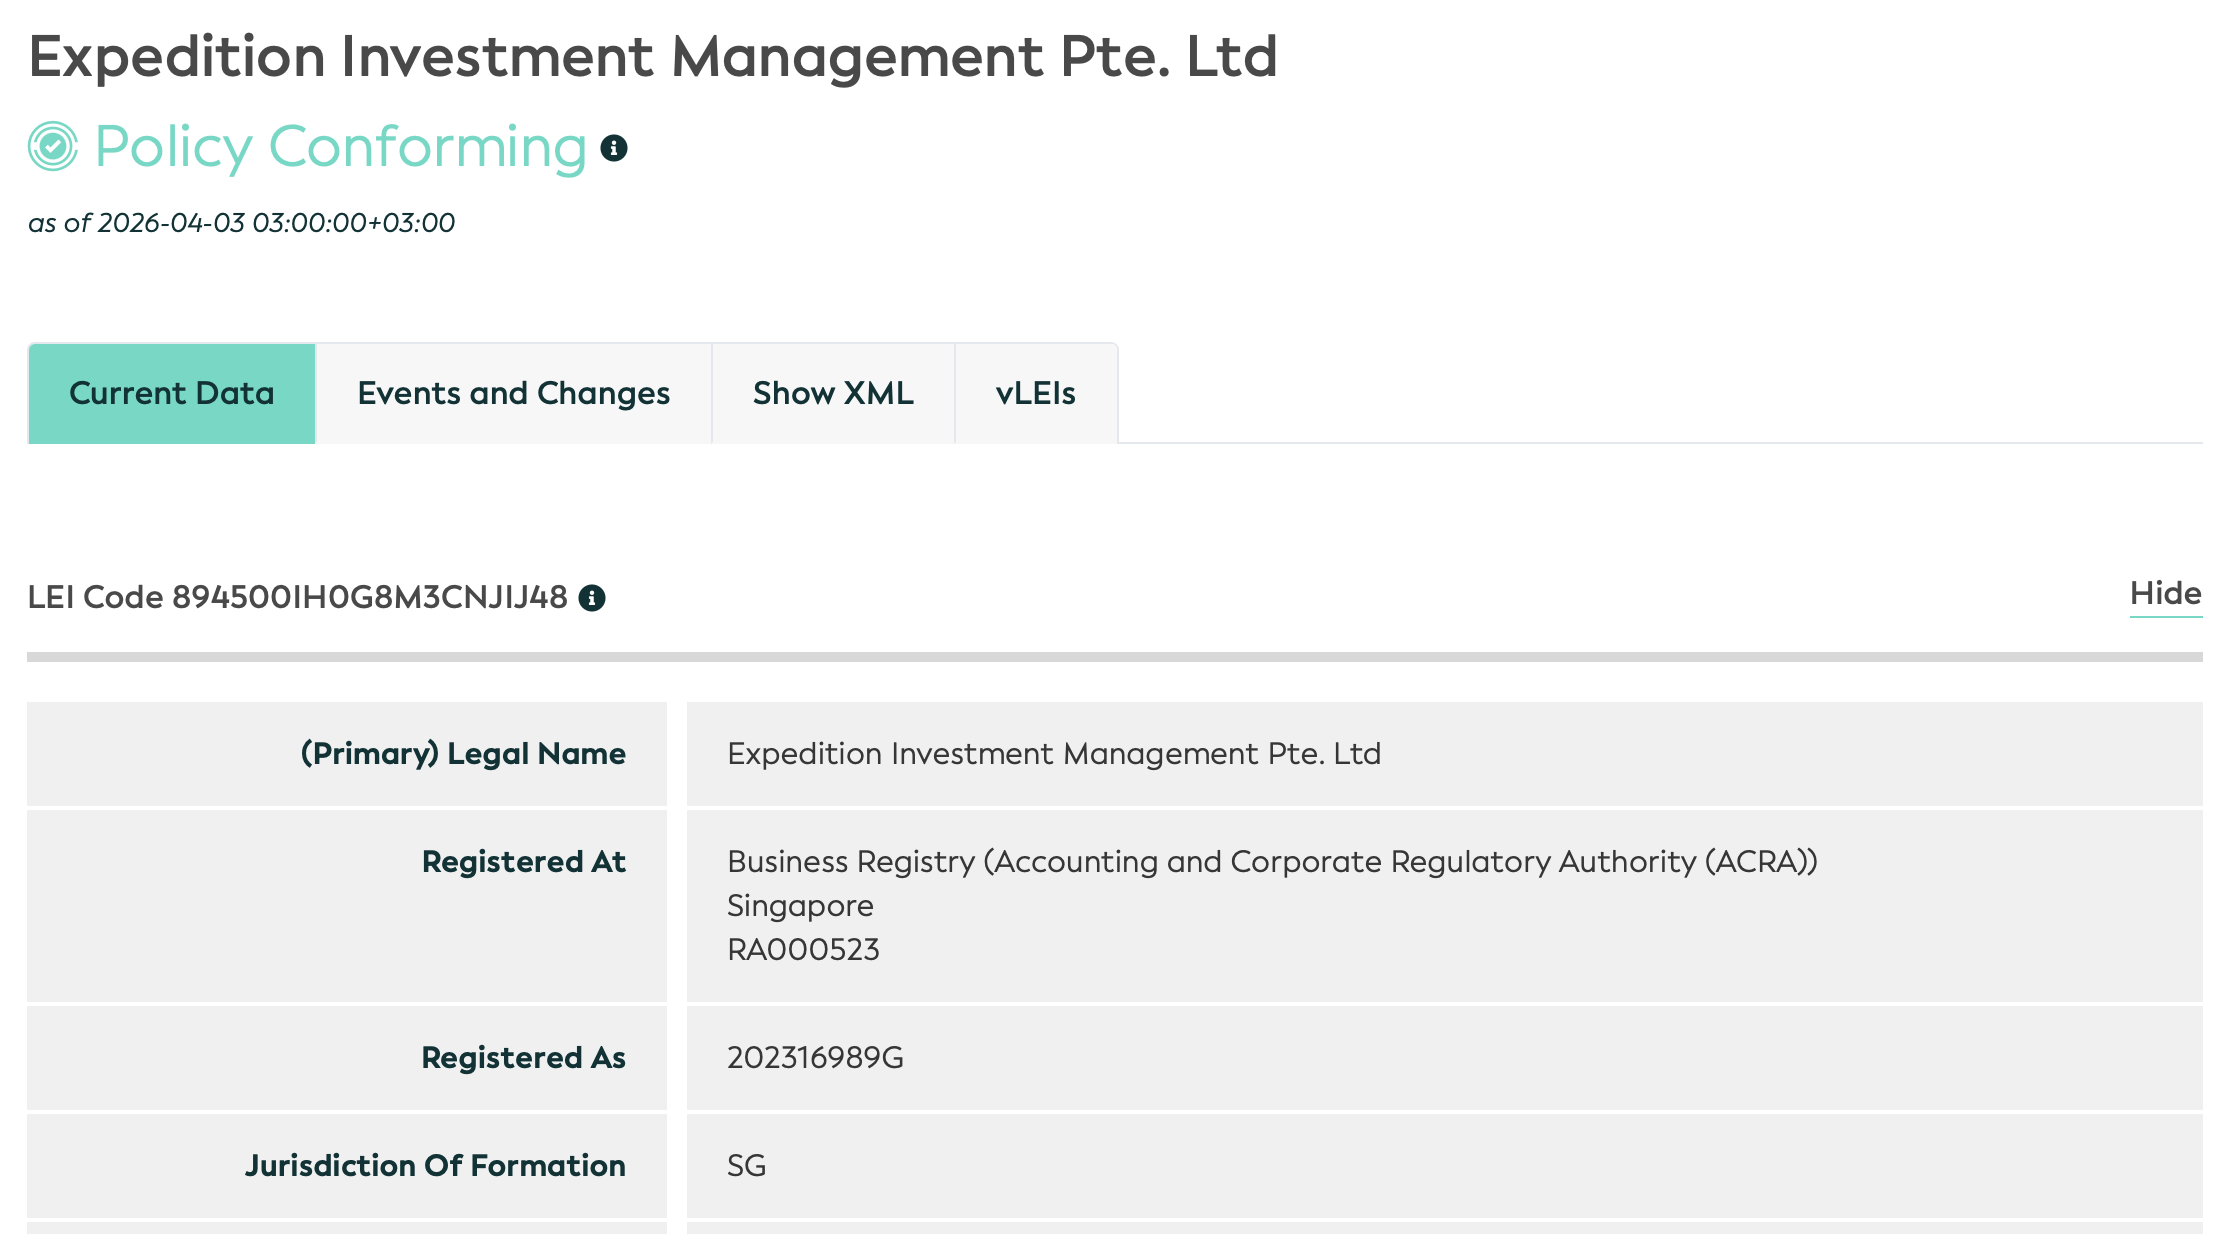Click the LEI Code 894500IH0G8M3CNJIJ48 text
This screenshot has height=1234, width=2230.
tap(298, 597)
